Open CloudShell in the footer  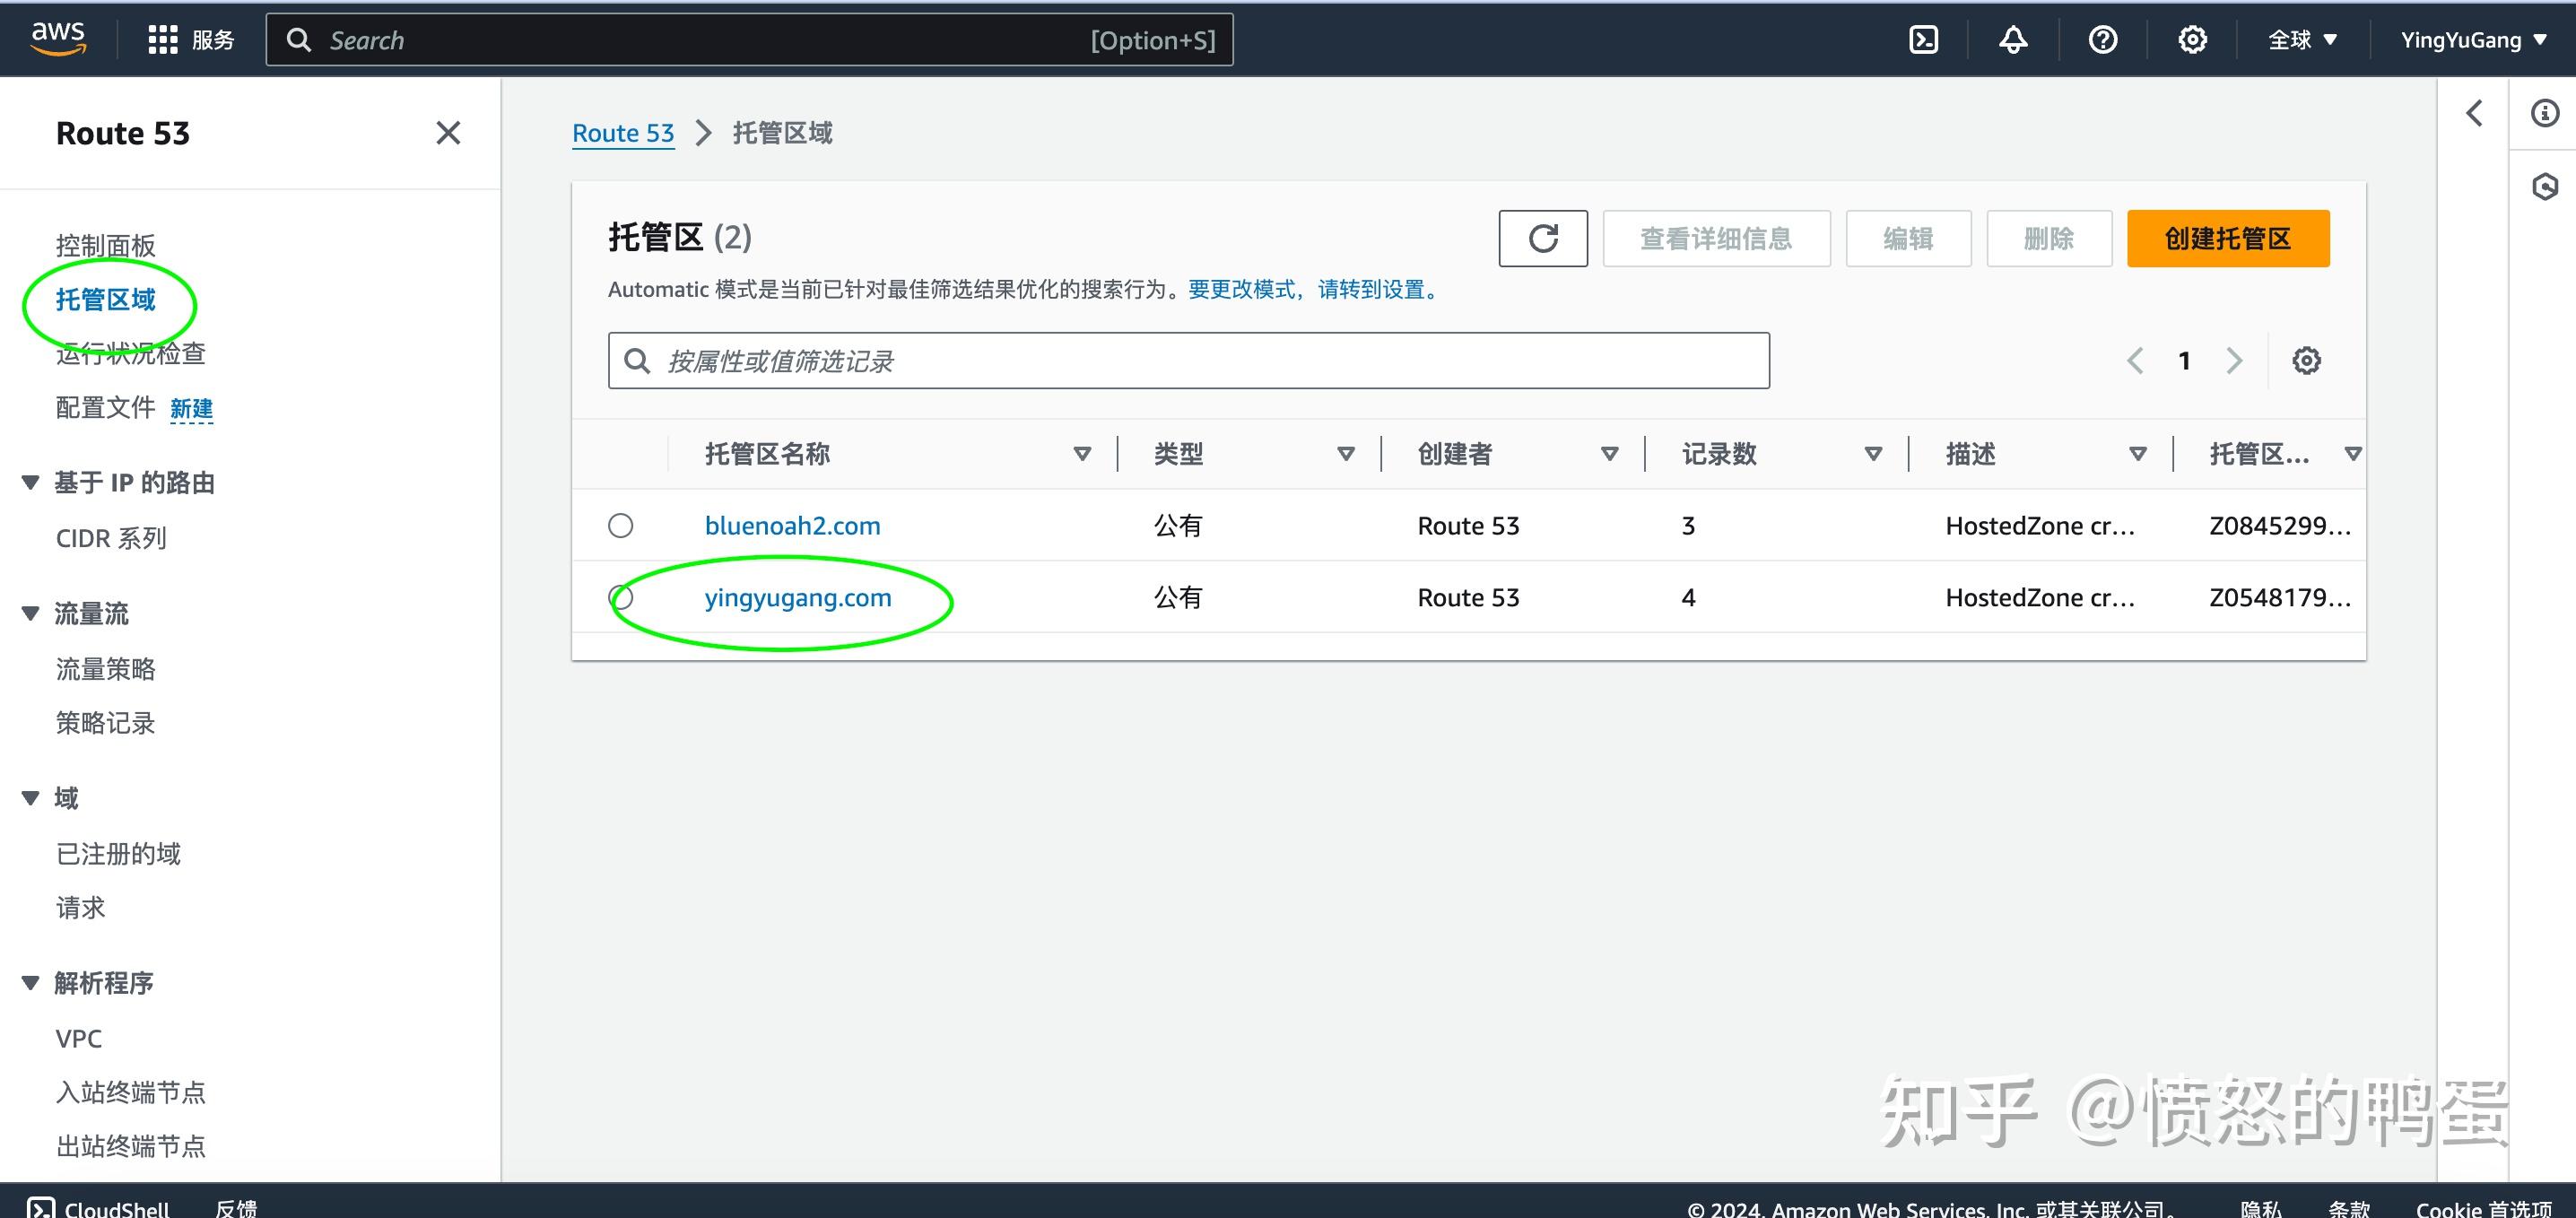click(98, 1208)
